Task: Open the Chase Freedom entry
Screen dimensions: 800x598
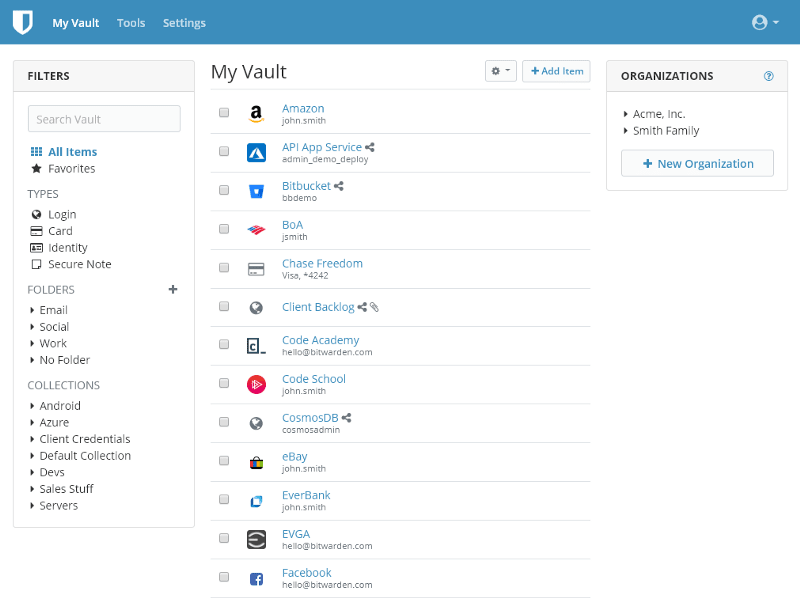Action: tap(322, 263)
